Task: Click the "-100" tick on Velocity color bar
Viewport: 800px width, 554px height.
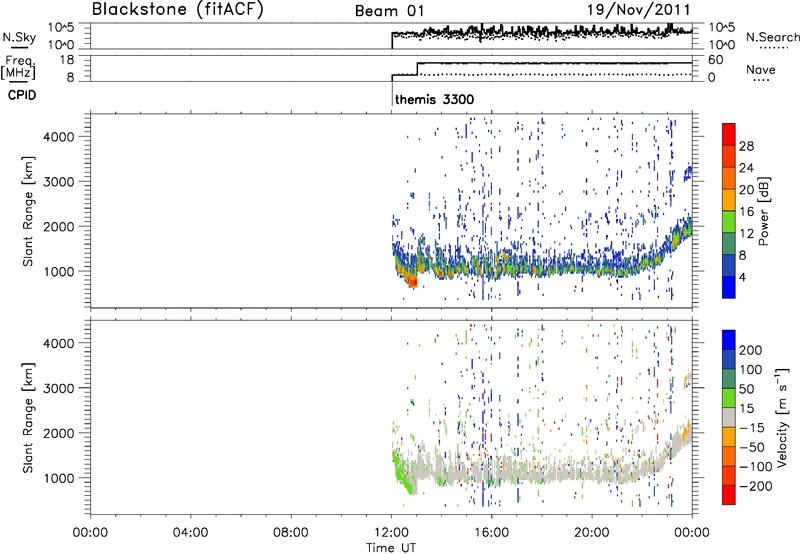Action: (x=756, y=467)
